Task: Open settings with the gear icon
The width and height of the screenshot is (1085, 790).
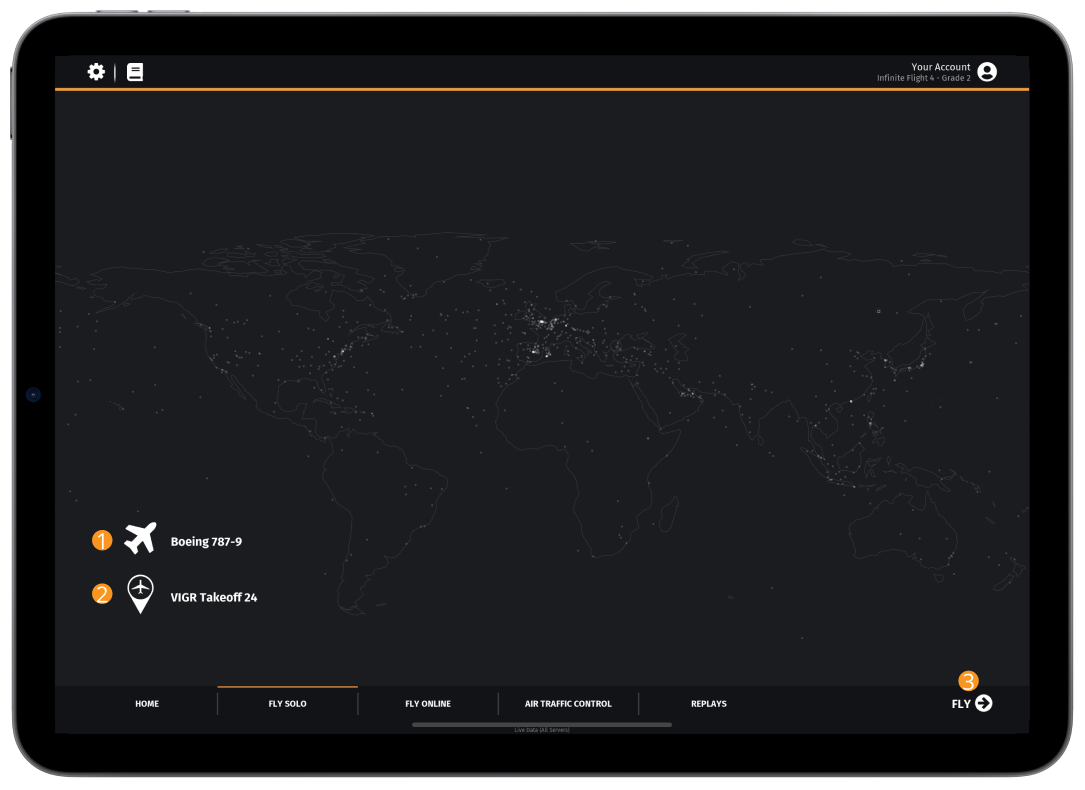Action: point(96,72)
